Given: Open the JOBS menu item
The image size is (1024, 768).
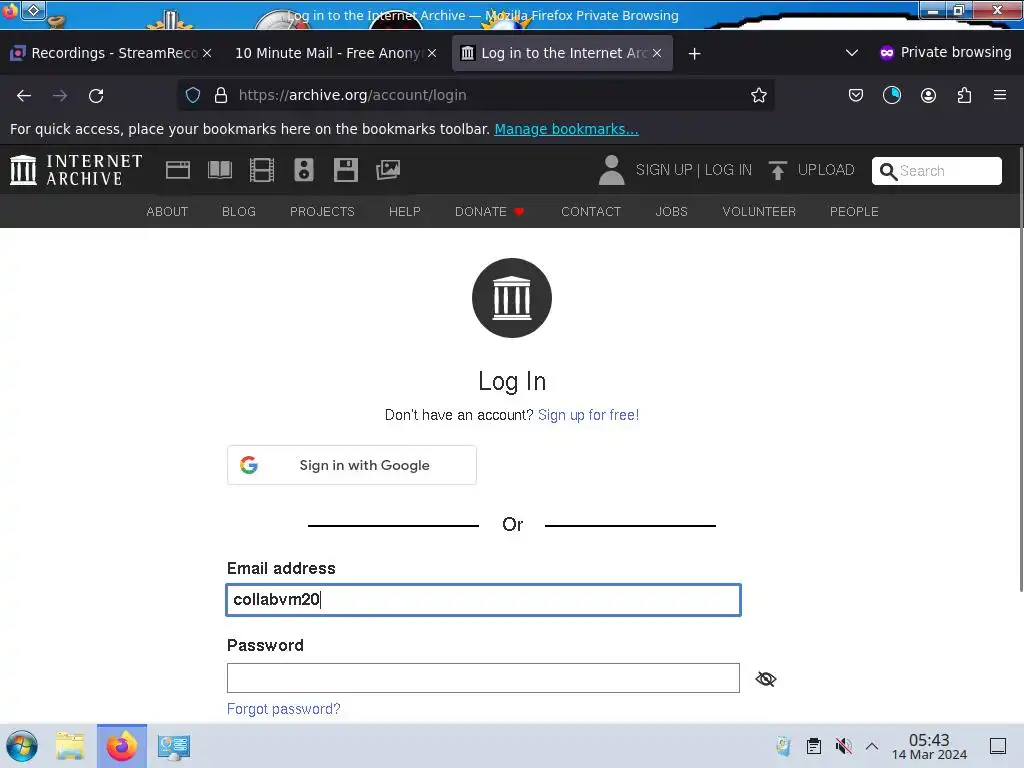Looking at the screenshot, I should pos(671,212).
